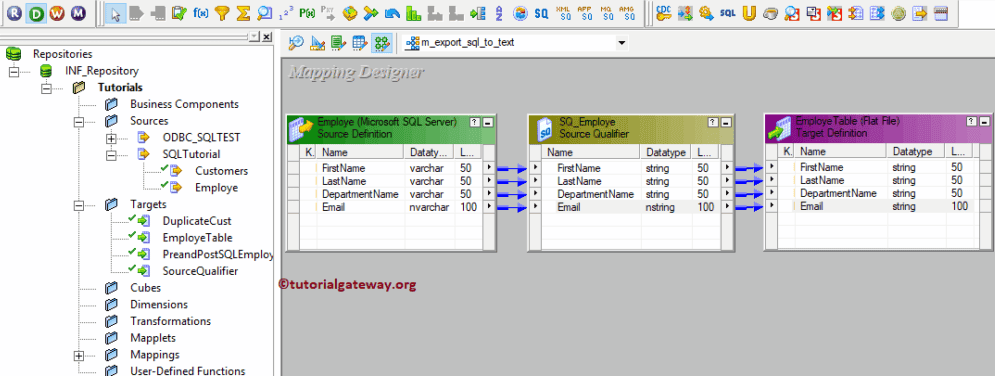Add an Expression transformation f(x) icon
The height and width of the screenshot is (376, 995).
(200, 13)
